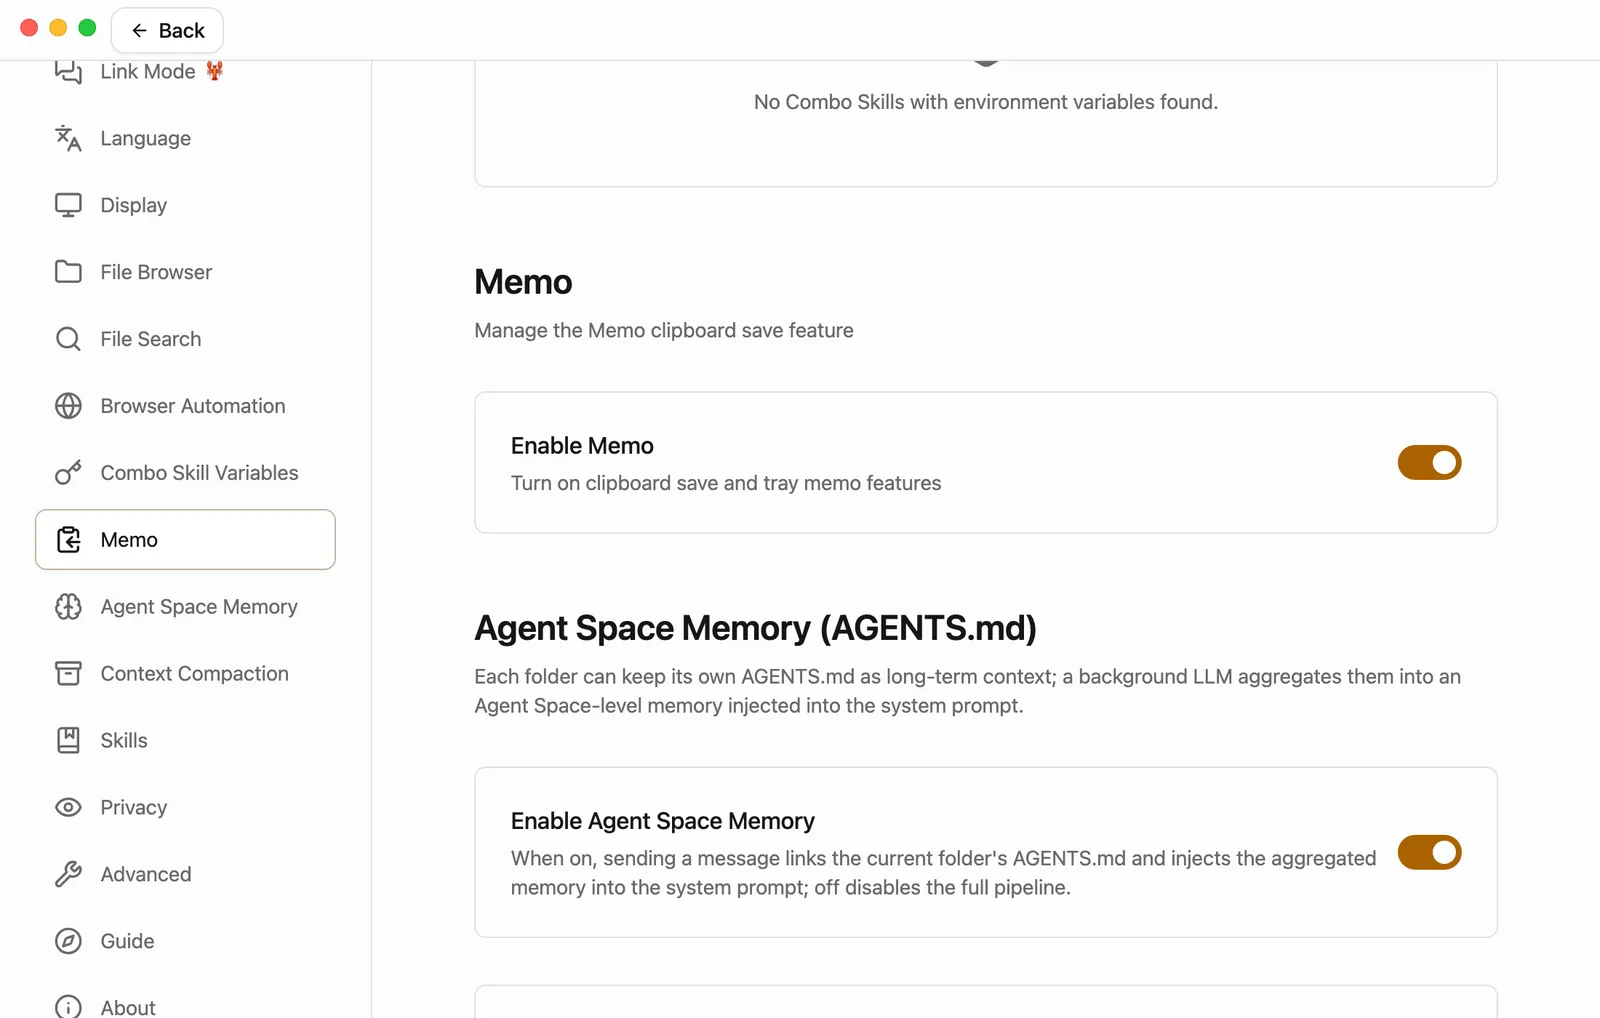This screenshot has width=1600, height=1018.
Task: Click the Memo clipboard icon
Action: [68, 540]
